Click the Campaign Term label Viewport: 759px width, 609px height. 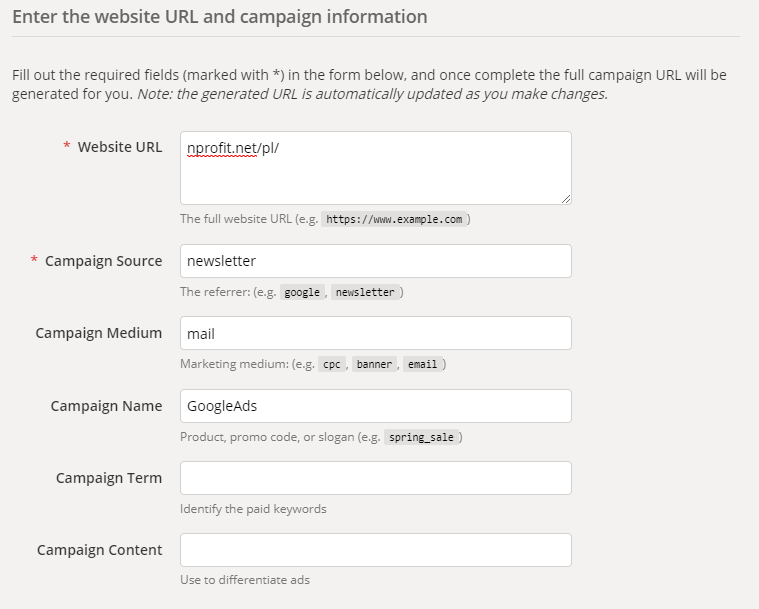pyautogui.click(x=108, y=478)
